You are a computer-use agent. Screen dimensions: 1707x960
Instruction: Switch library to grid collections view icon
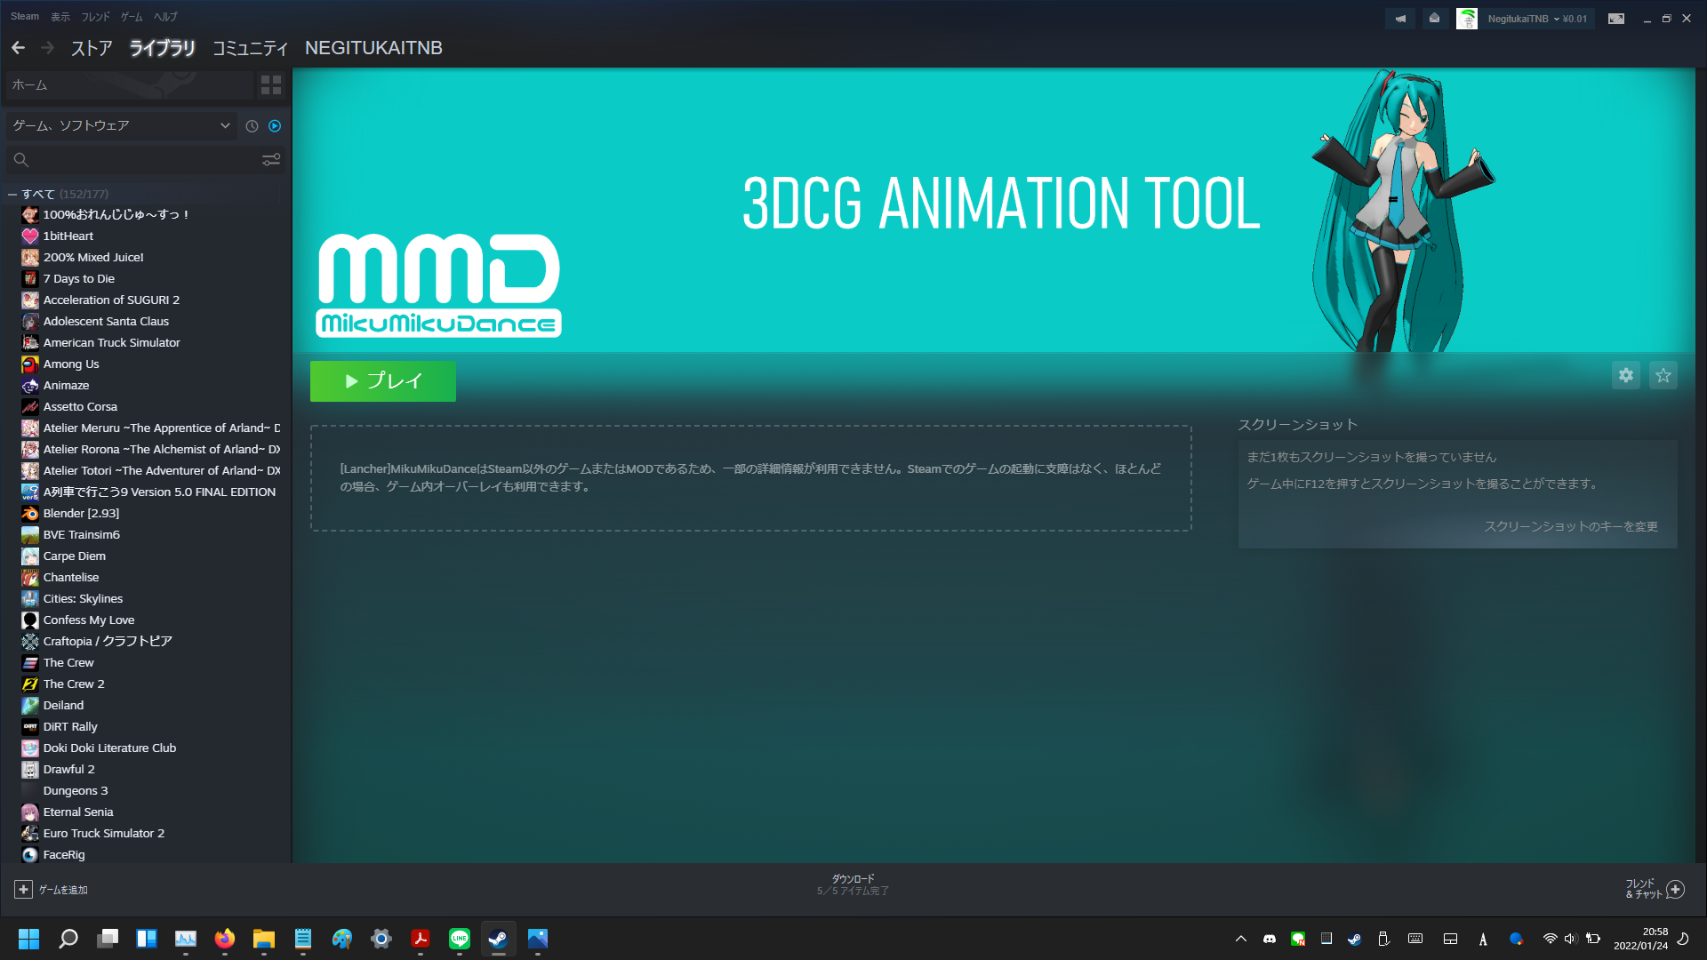[271, 85]
